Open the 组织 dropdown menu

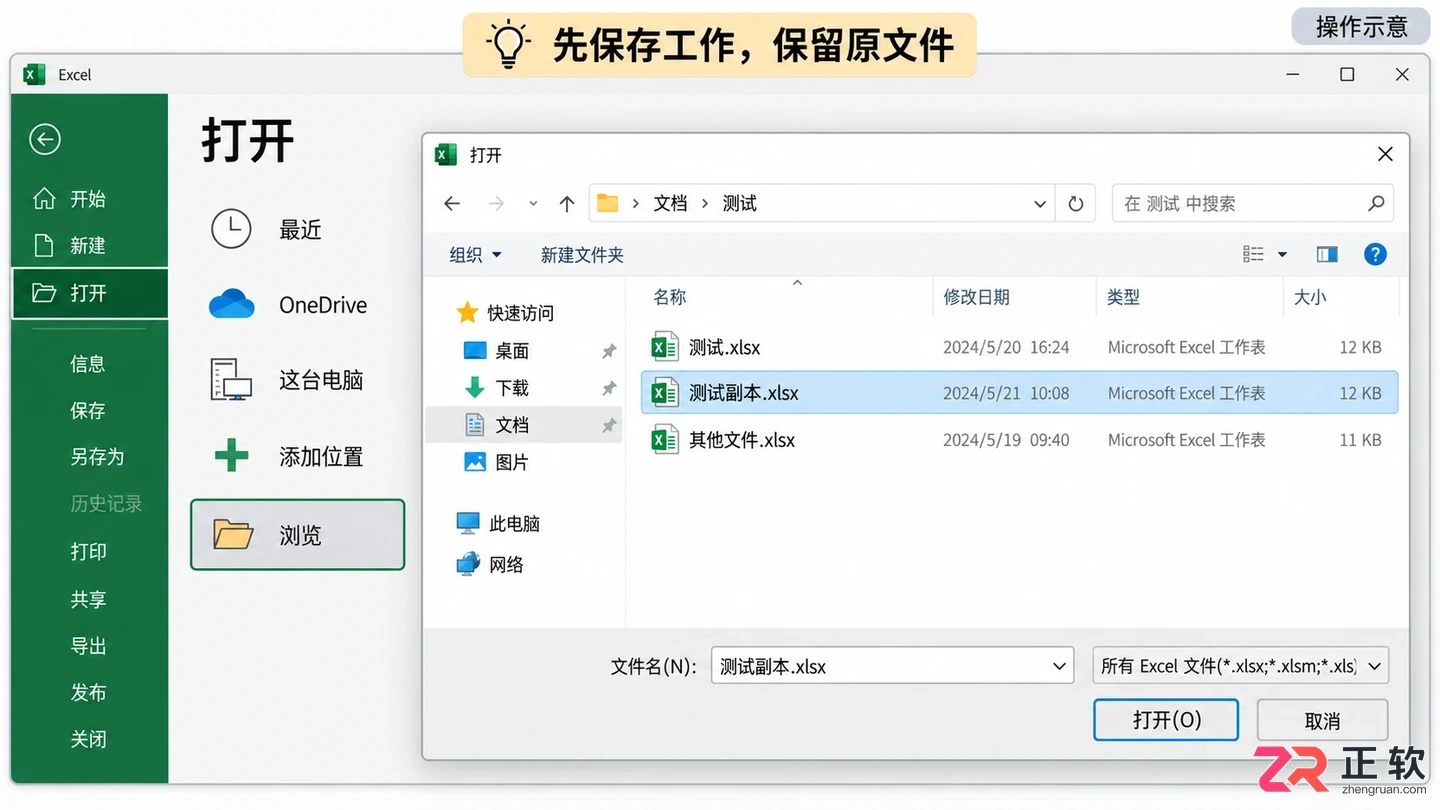click(476, 255)
